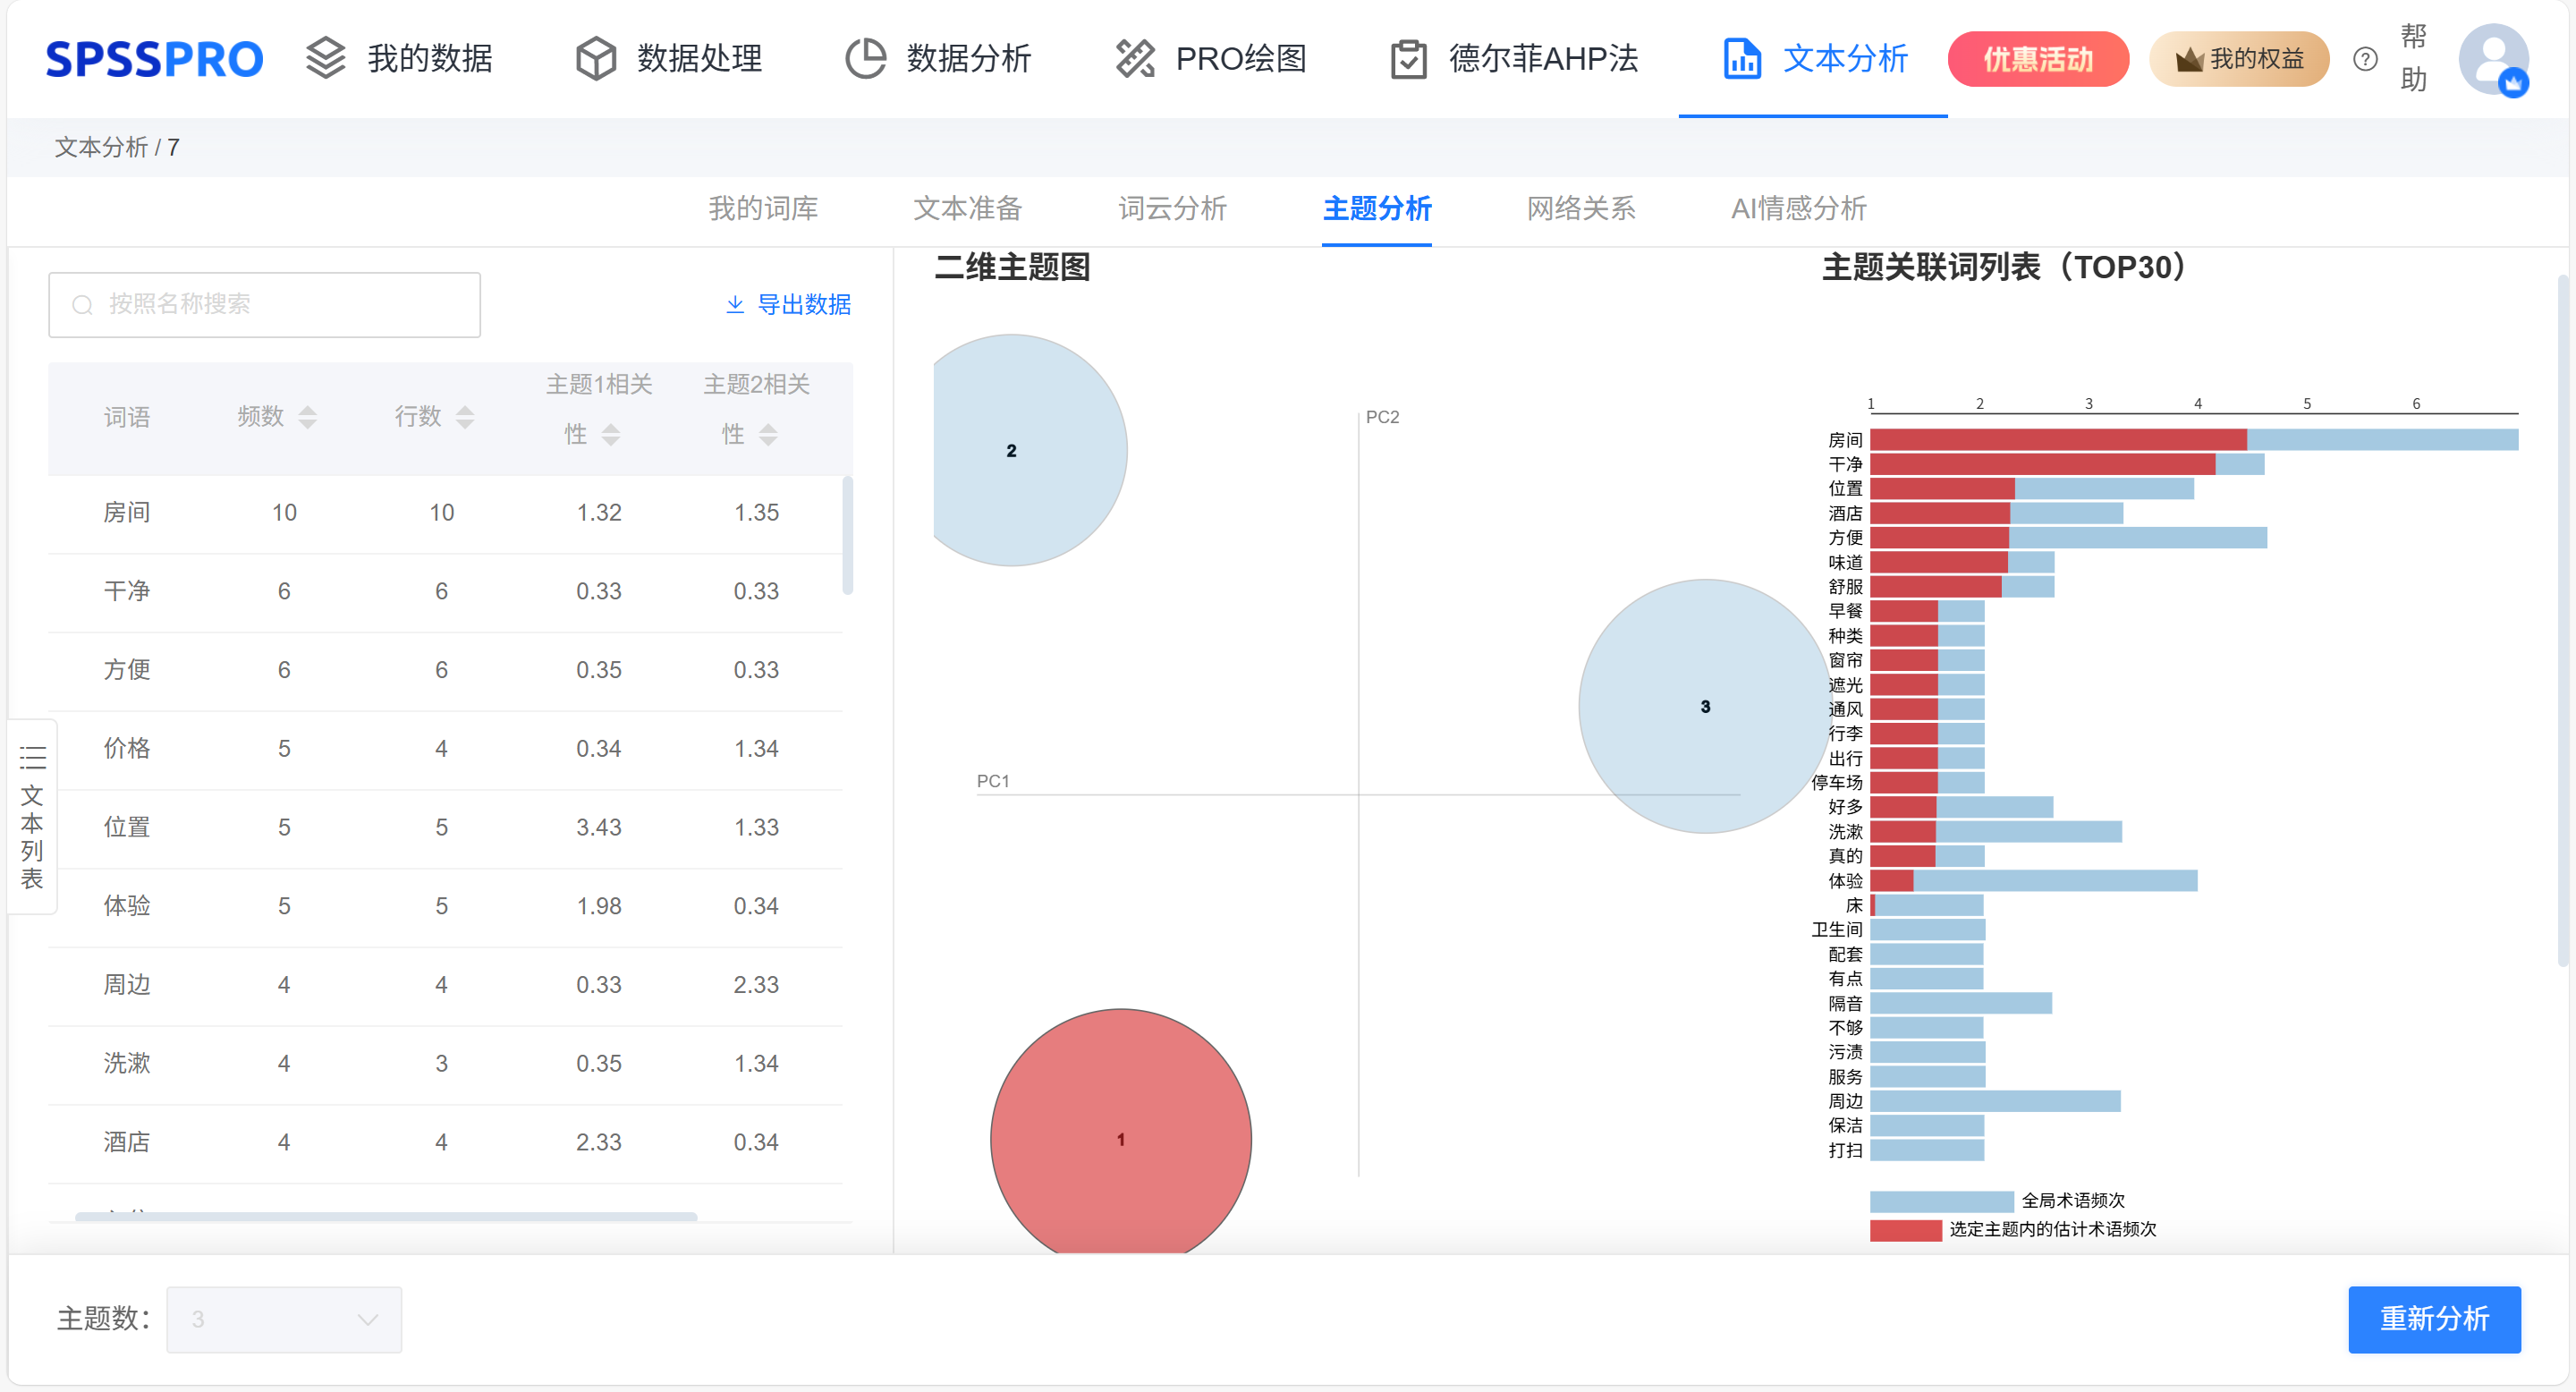Screen dimensions: 2576x1392
Task: Sort by 主题2相关性 column arrows
Action: click(x=768, y=434)
